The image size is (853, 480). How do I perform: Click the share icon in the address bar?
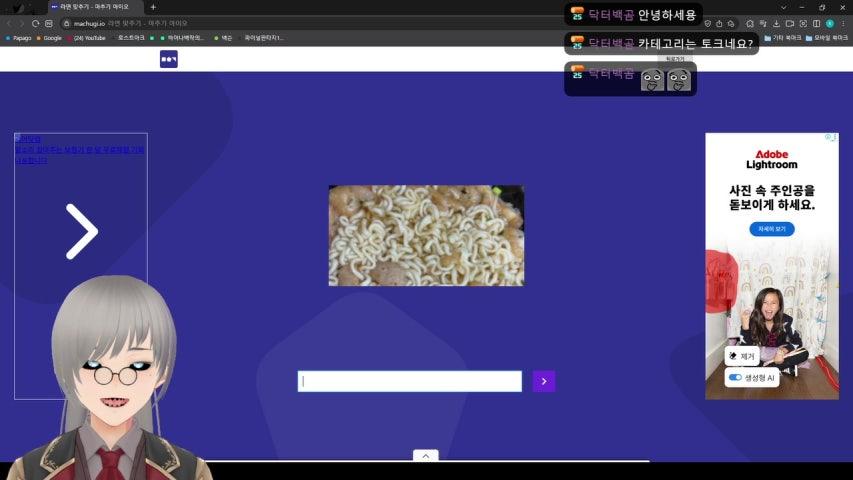pos(719,23)
